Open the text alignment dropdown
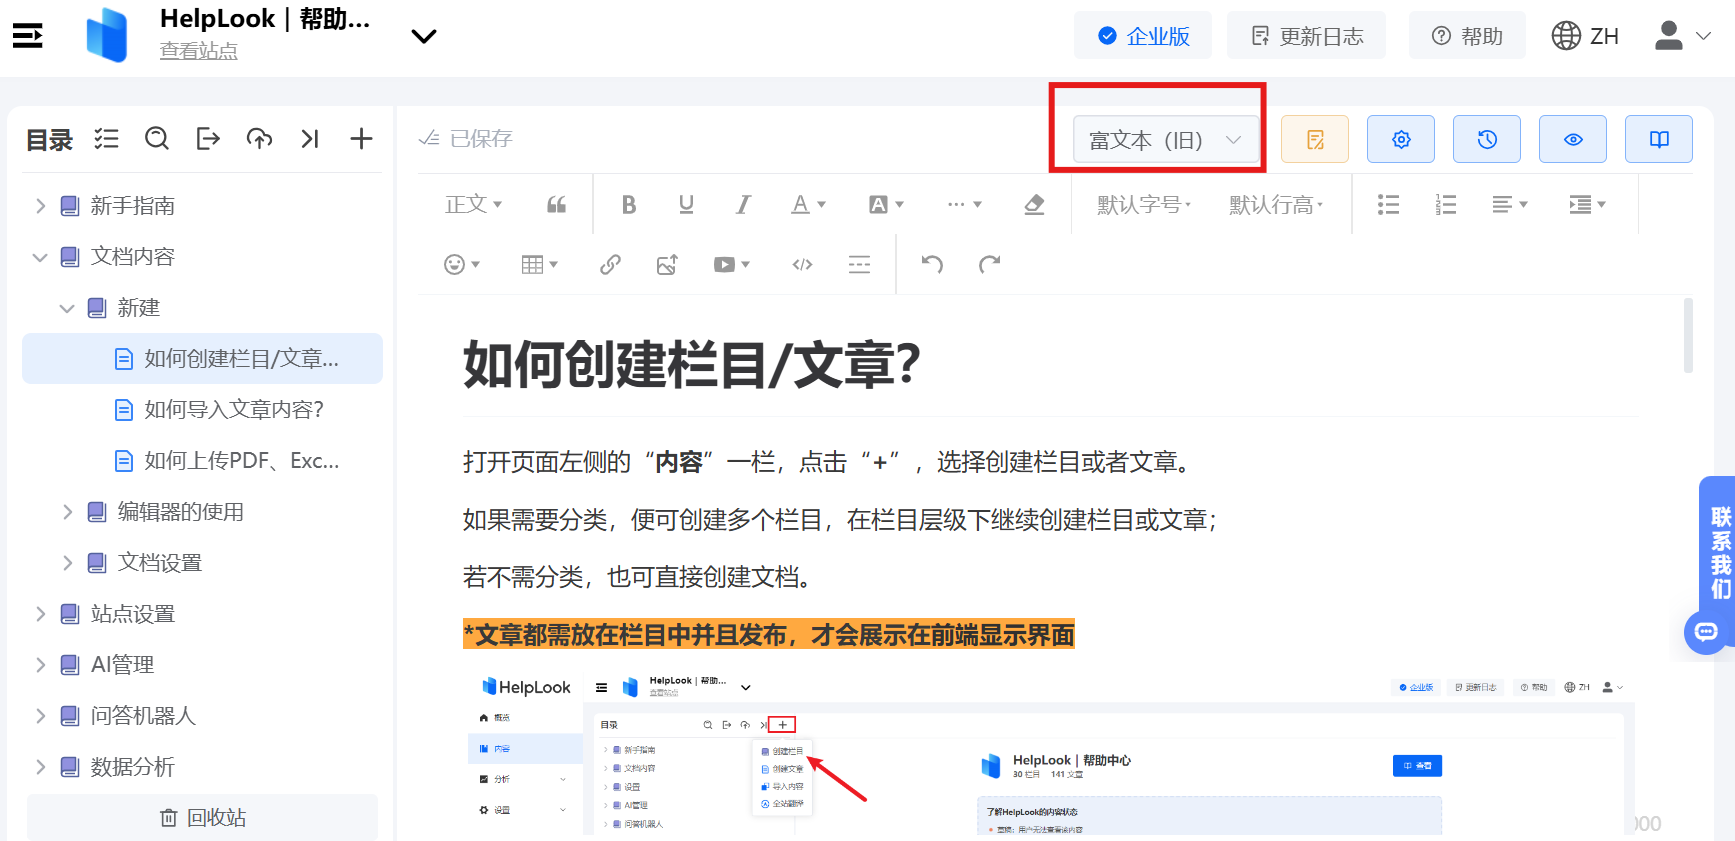 tap(1510, 205)
